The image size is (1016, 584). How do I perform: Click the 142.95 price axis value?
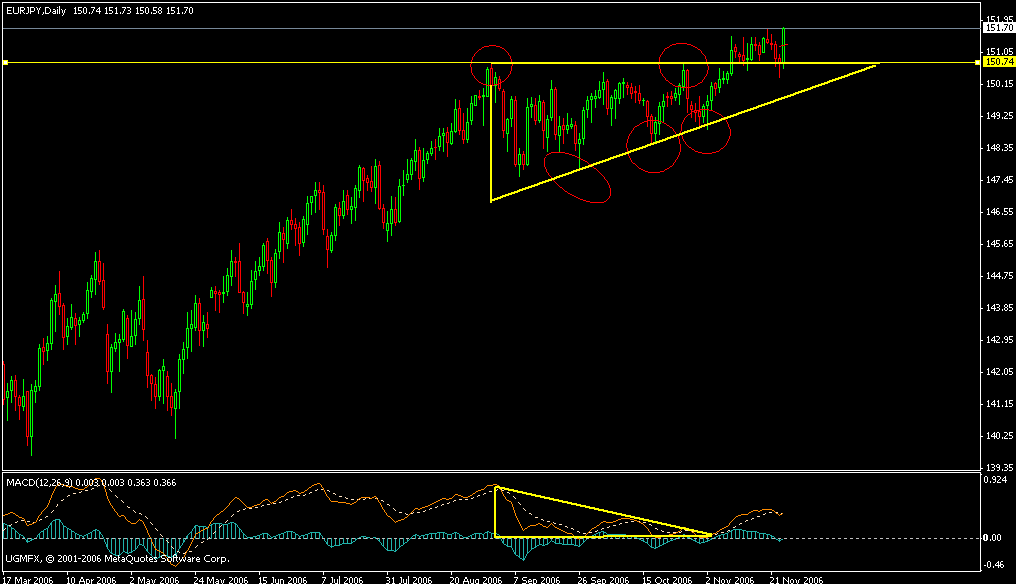(1000, 340)
